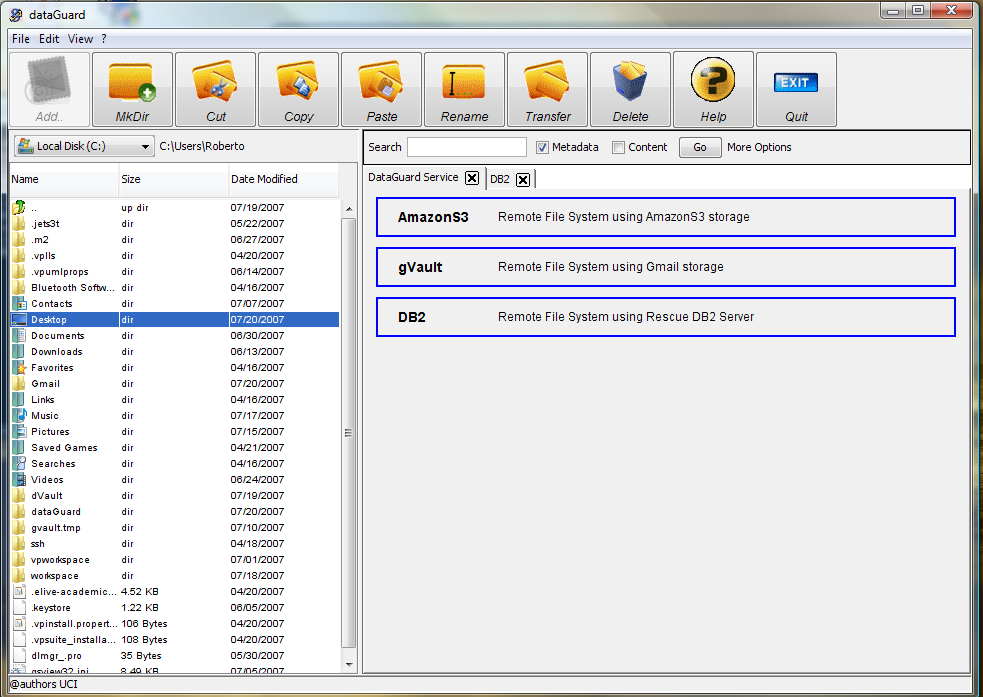Click the Videos folder icon

click(19, 480)
